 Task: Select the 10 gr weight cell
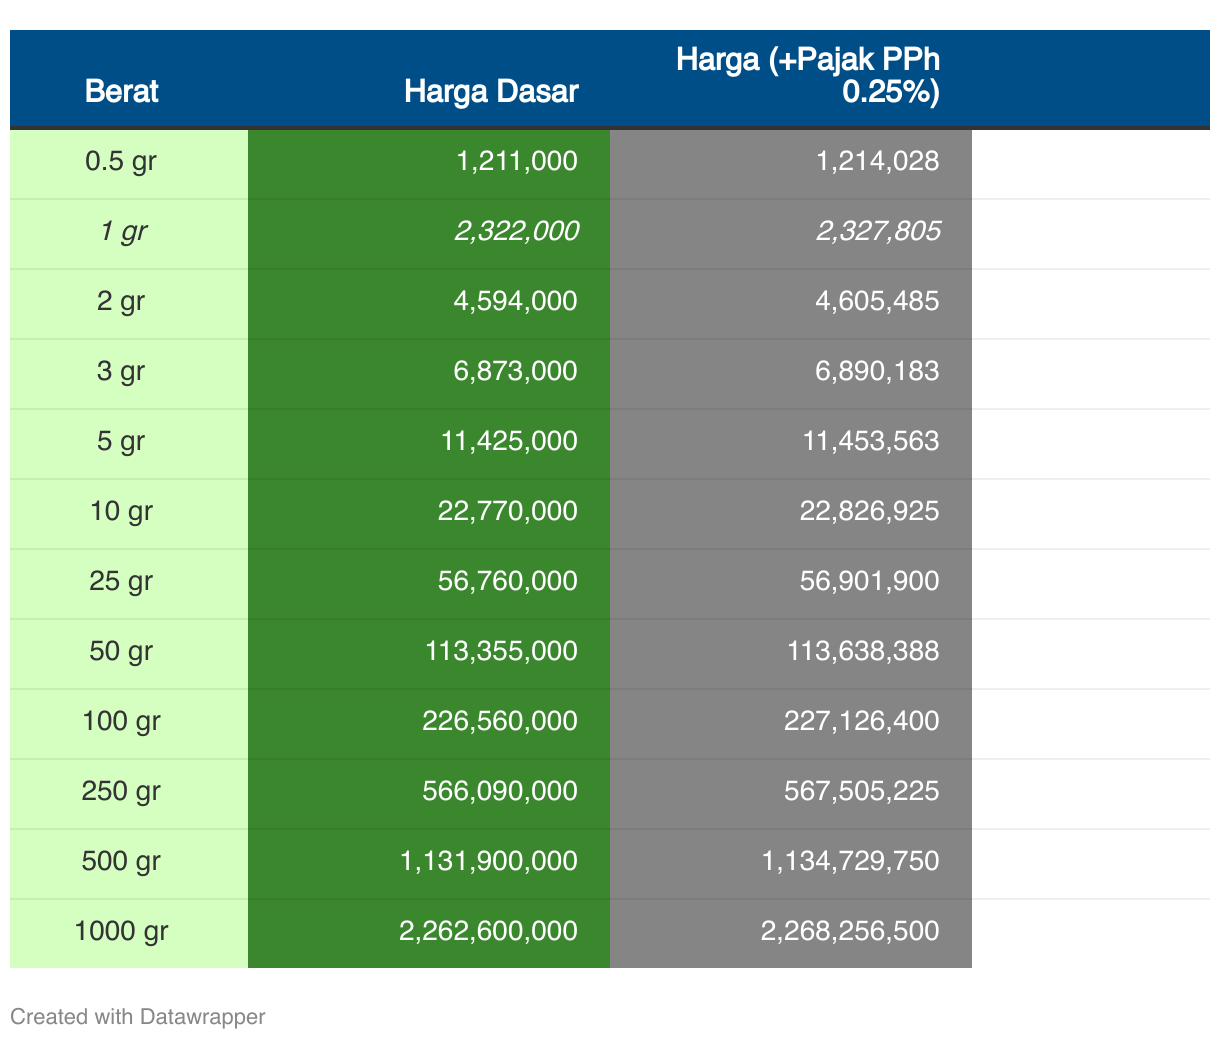121,511
